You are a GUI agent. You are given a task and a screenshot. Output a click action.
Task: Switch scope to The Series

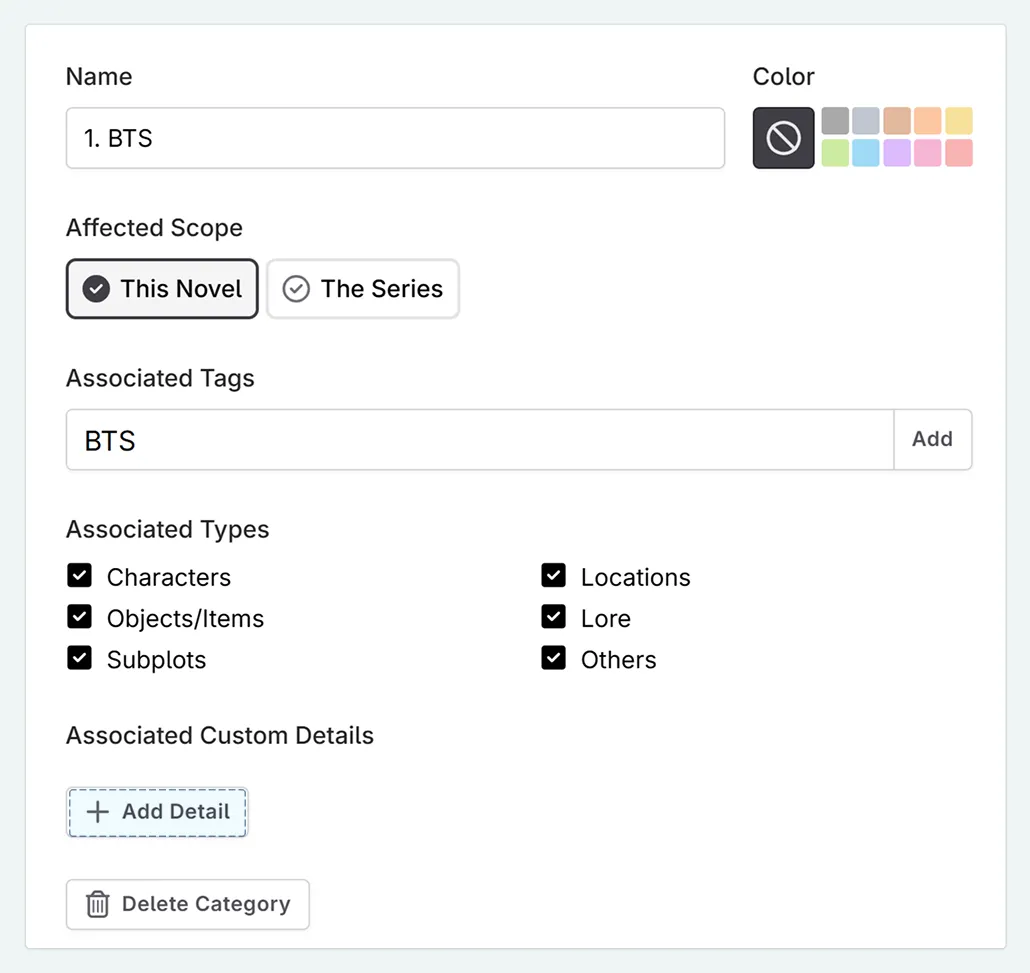click(362, 289)
